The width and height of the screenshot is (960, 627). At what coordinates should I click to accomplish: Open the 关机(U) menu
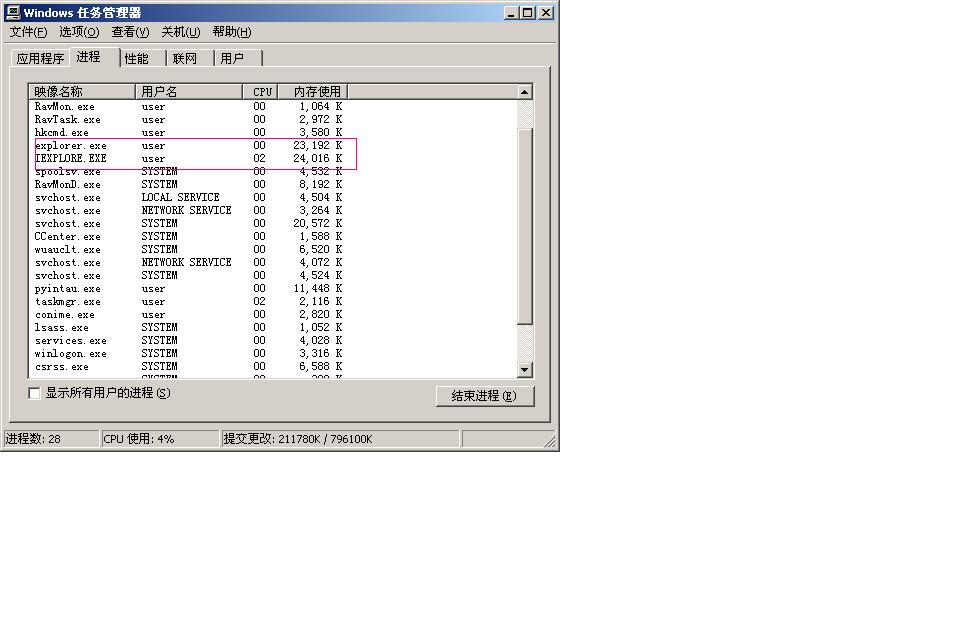click(181, 32)
